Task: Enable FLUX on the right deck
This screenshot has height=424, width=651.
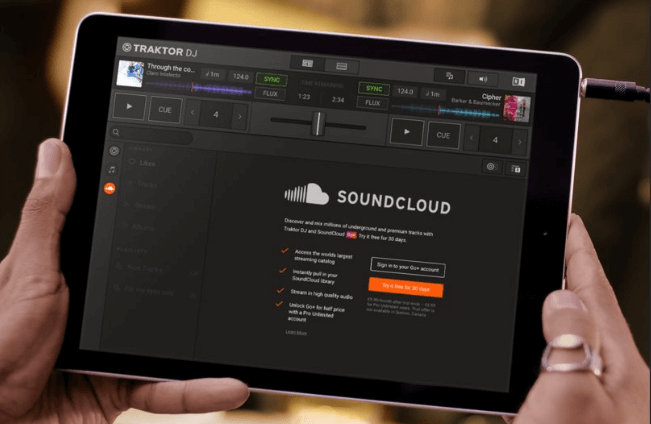Action: [372, 103]
